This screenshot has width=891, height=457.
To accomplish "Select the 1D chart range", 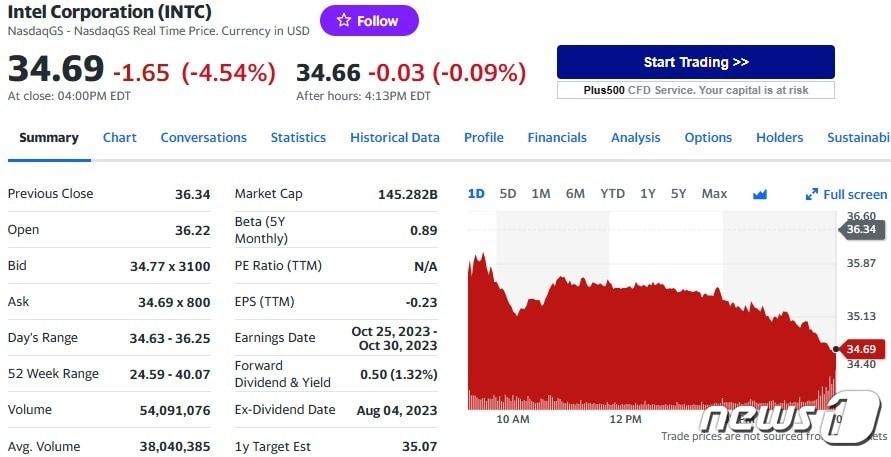I will (x=476, y=194).
